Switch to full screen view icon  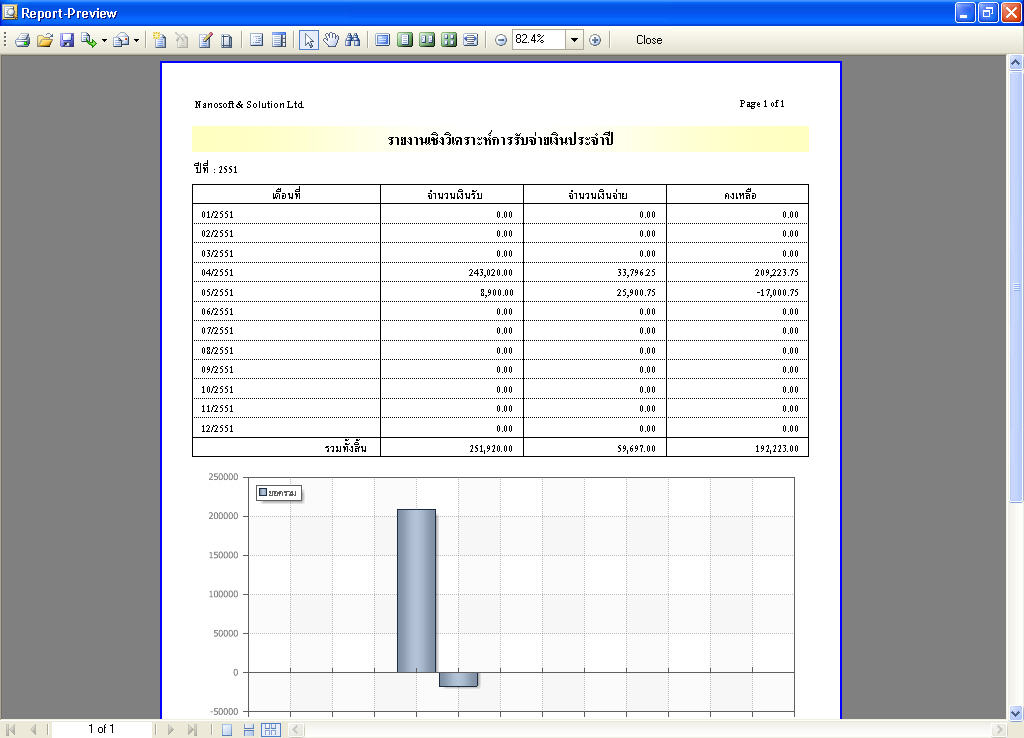click(383, 40)
